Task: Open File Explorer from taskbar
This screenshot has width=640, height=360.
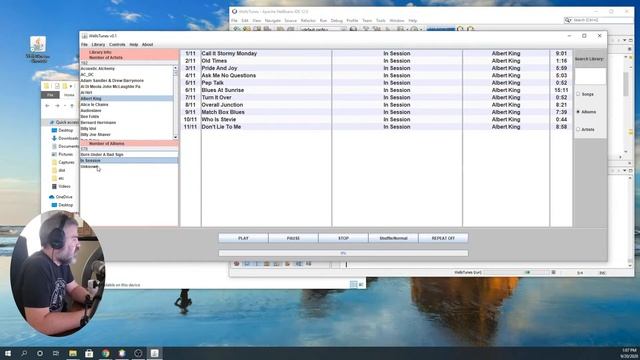Action: click(x=73, y=353)
